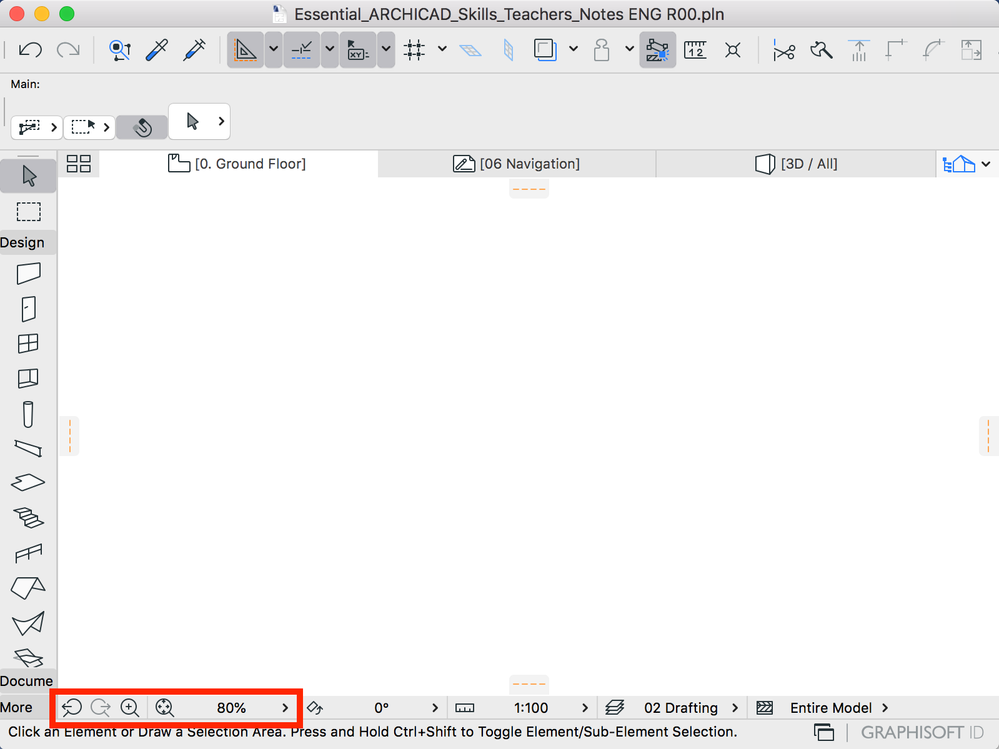999x749 pixels.
Task: Click the Measure ruler tool
Action: pyautogui.click(x=695, y=50)
